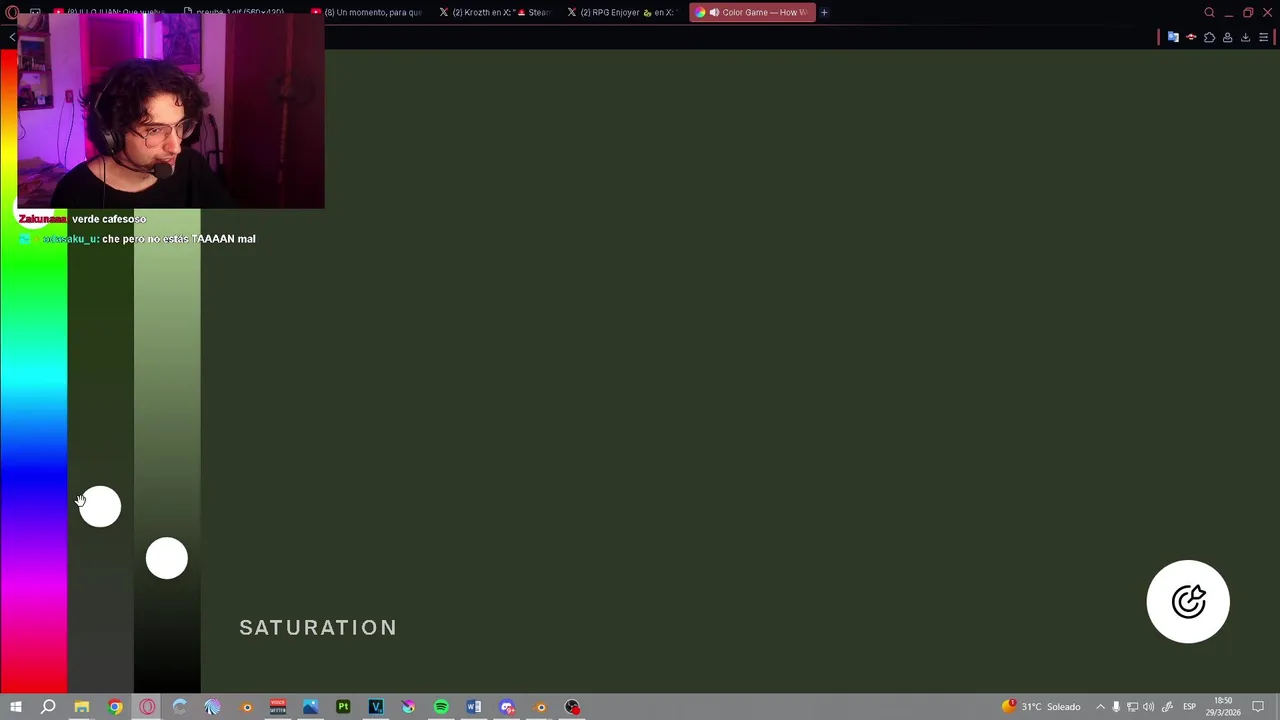Viewport: 1280px width, 720px height.
Task: Open Google Chrome from the taskbar
Action: [x=115, y=707]
